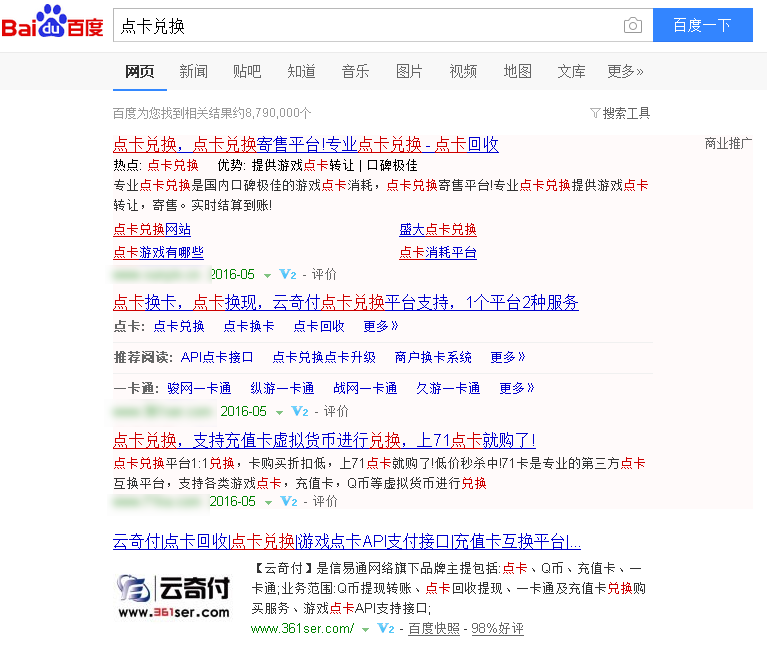767x652 pixels.
Task: Click V2 badge of second ad result
Action: point(299,411)
